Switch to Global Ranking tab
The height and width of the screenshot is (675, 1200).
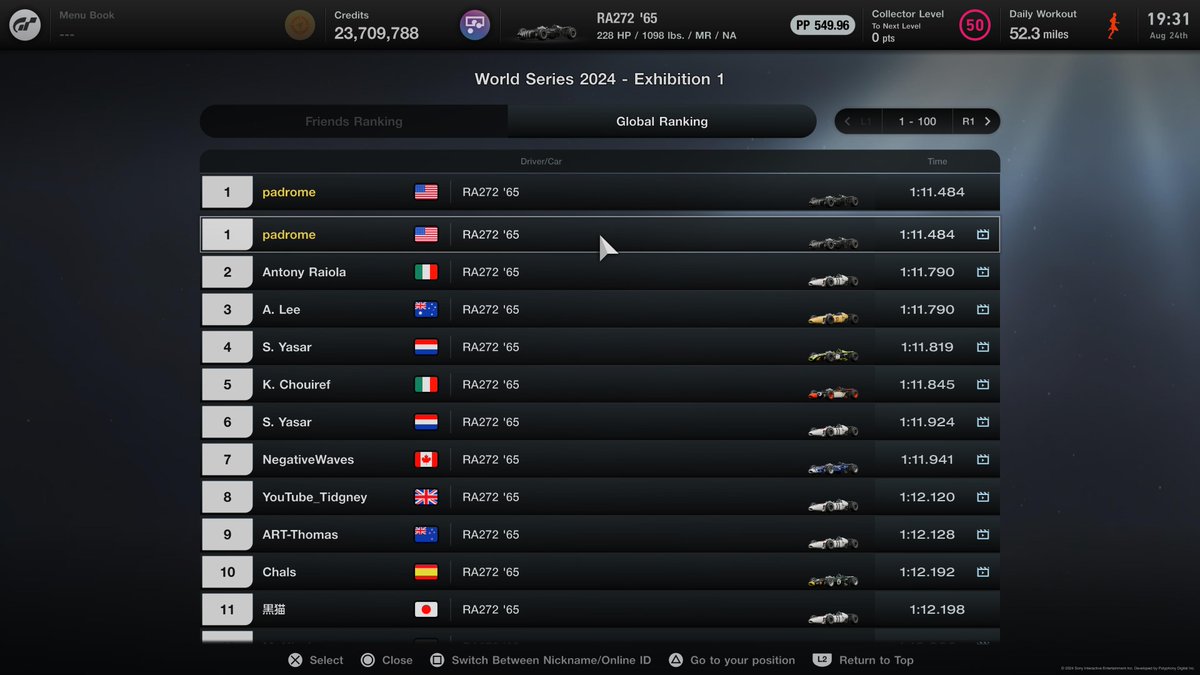click(x=662, y=121)
